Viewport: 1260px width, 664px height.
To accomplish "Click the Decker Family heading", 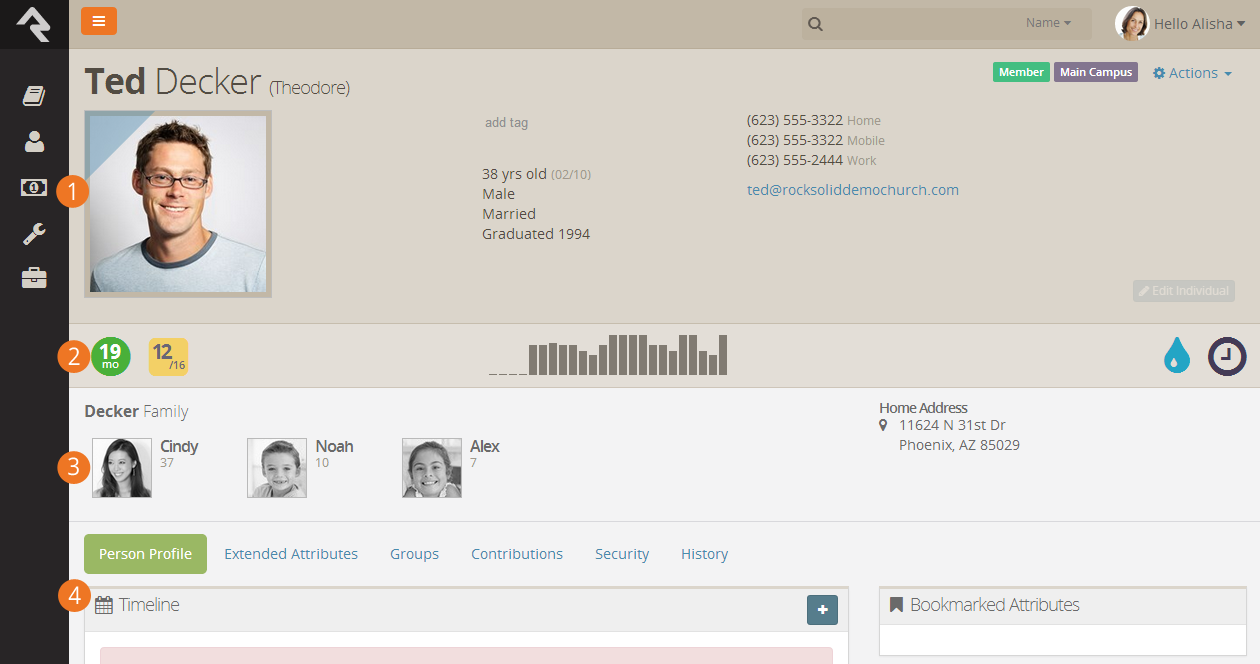I will pyautogui.click(x=136, y=411).
